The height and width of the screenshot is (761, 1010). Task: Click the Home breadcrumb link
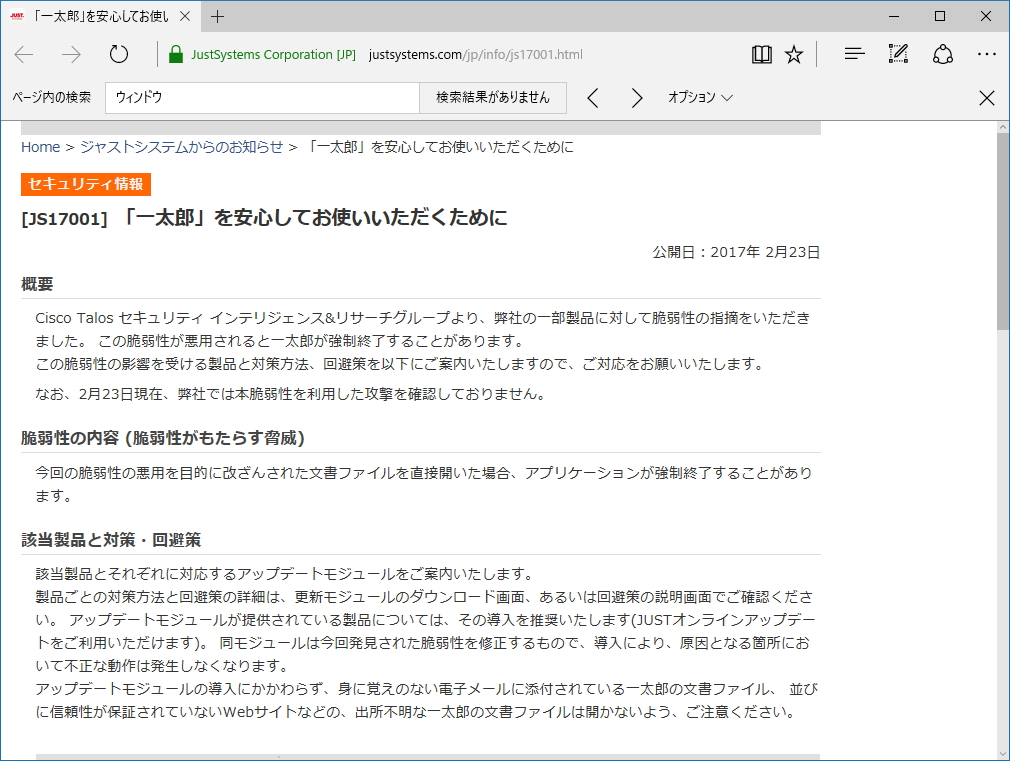point(39,146)
